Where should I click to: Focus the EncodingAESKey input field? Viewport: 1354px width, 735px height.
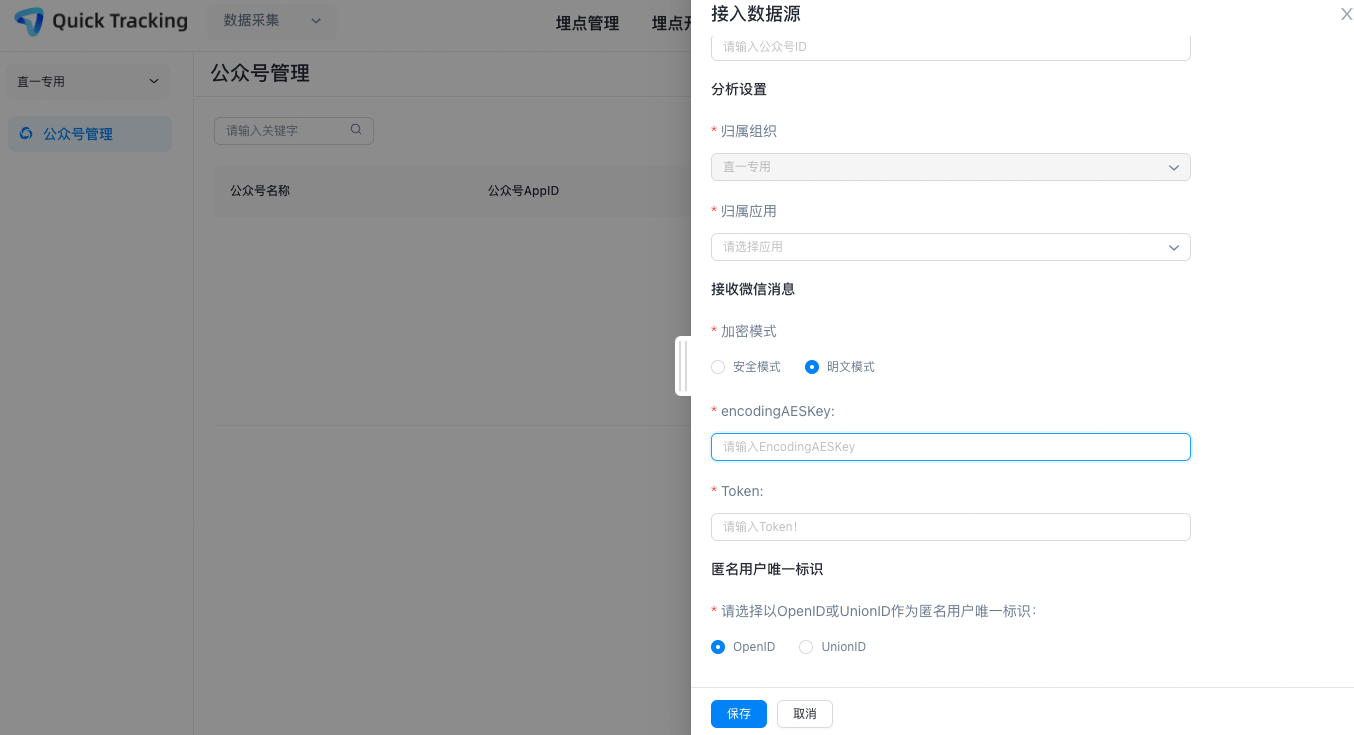951,447
